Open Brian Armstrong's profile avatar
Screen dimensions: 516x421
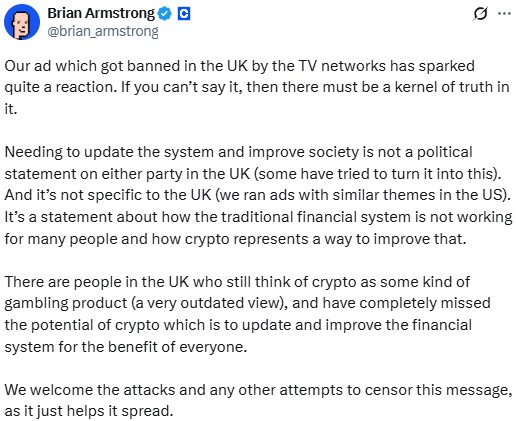tap(22, 22)
